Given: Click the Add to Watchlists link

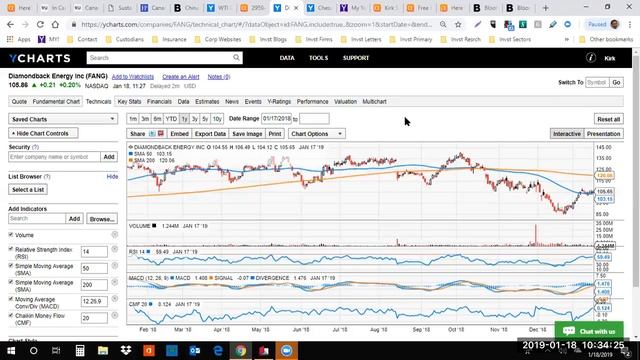Looking at the screenshot, I should 133,77.
